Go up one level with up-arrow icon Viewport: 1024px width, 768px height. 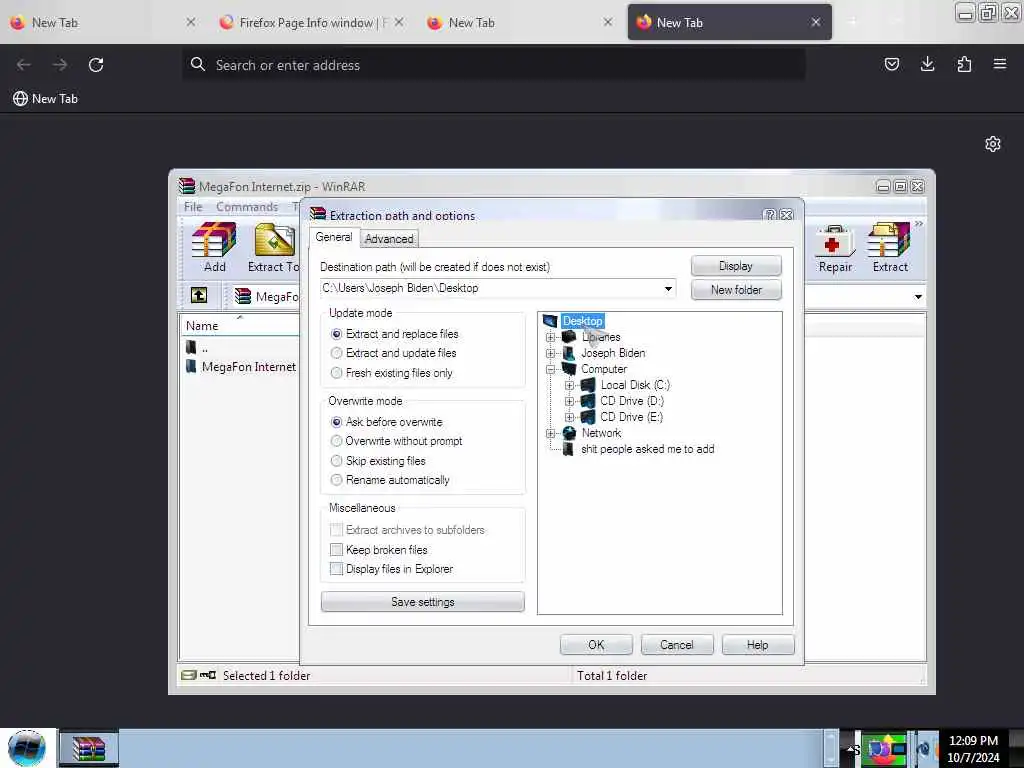(199, 295)
